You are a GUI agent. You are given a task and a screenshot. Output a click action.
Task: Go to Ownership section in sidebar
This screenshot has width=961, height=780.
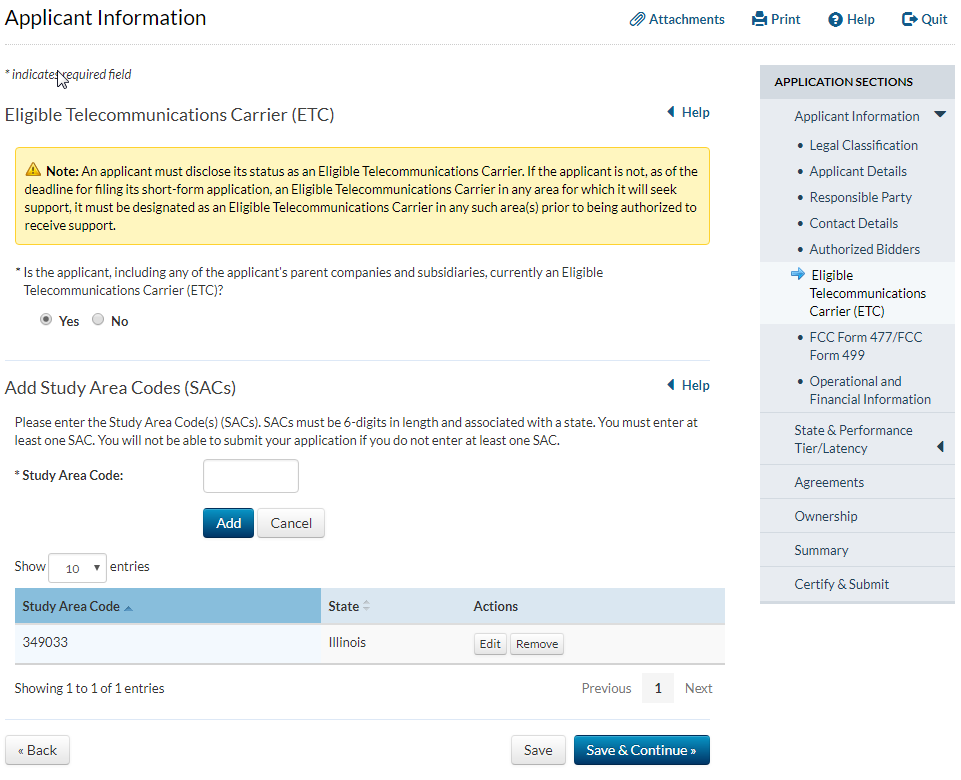tap(825, 517)
